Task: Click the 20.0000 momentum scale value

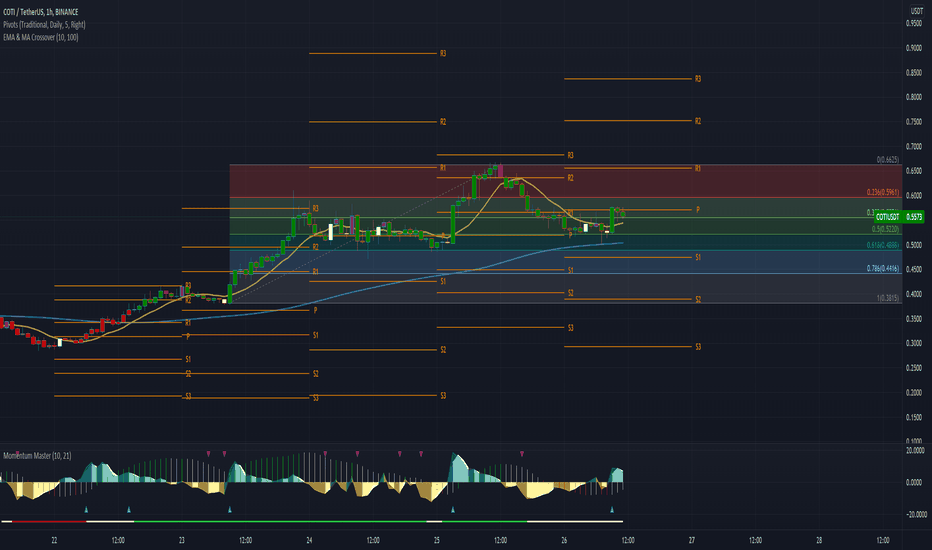Action: (915, 450)
